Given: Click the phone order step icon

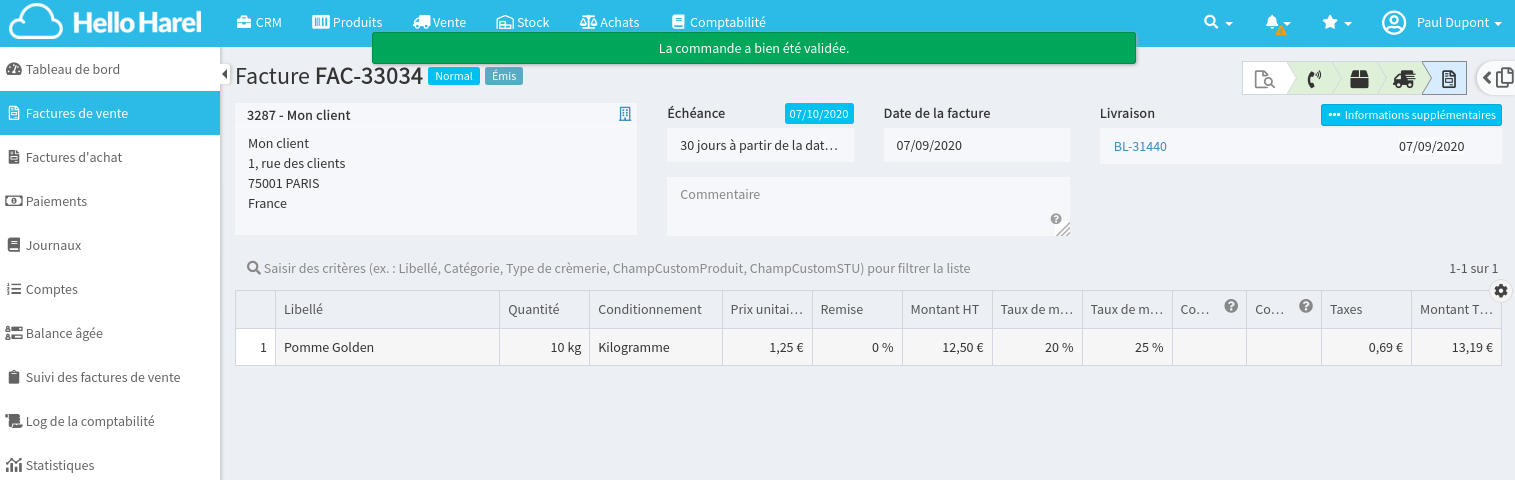Looking at the screenshot, I should [x=1314, y=79].
